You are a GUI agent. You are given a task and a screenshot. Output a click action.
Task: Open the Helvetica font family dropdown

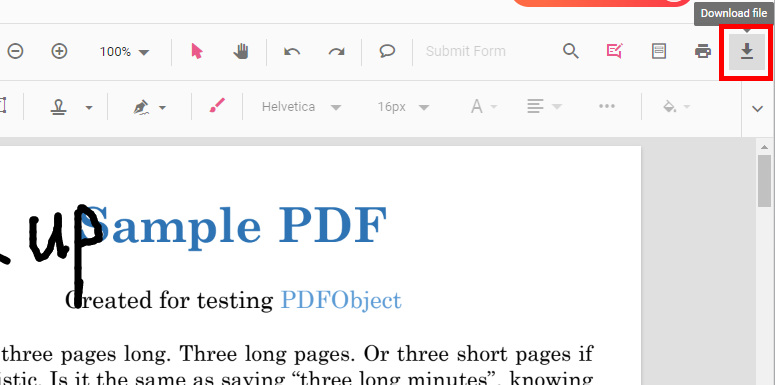pyautogui.click(x=301, y=107)
